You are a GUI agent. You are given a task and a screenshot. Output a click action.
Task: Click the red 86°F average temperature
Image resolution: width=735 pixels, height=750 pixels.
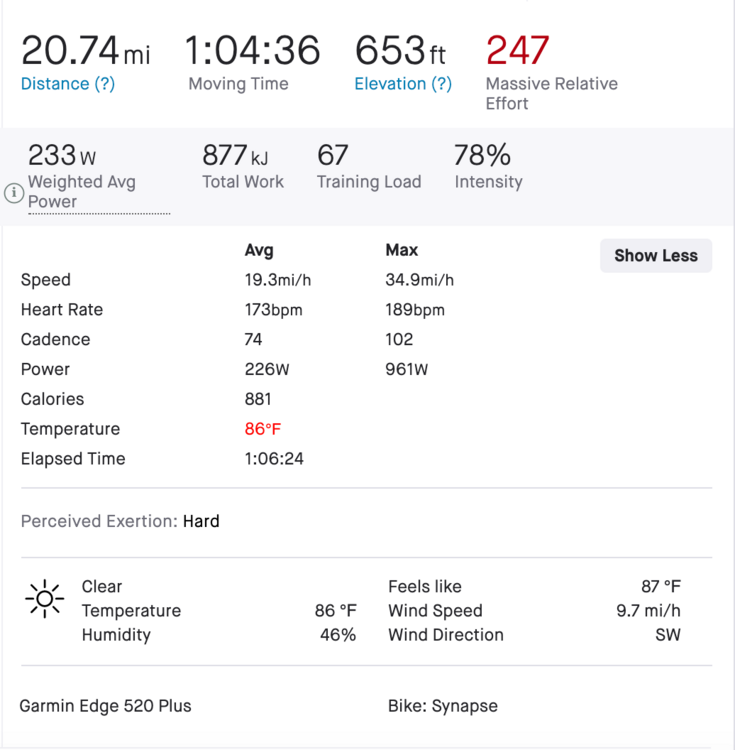[263, 429]
